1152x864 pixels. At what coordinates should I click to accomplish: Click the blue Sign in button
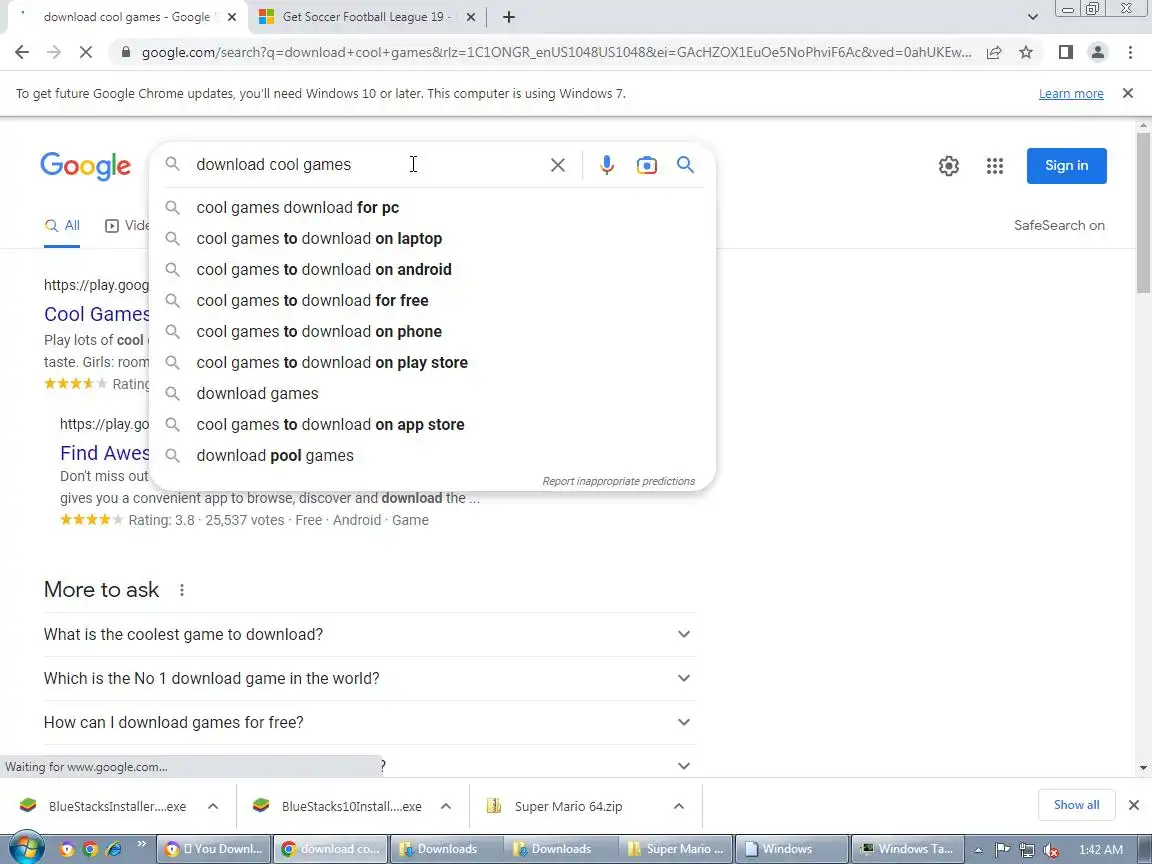tap(1066, 165)
